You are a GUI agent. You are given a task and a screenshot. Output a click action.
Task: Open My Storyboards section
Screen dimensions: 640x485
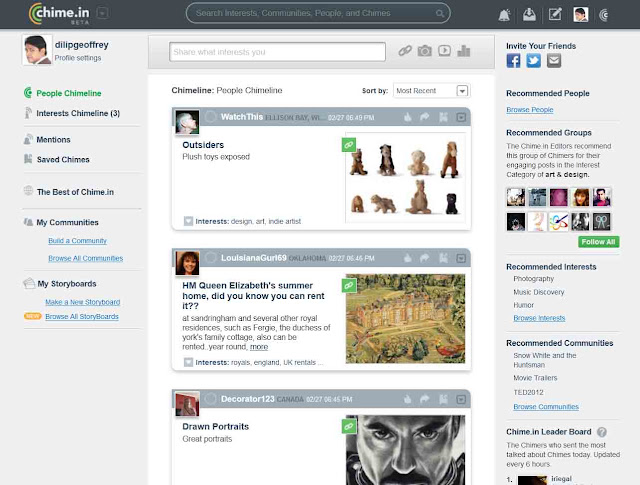click(67, 284)
